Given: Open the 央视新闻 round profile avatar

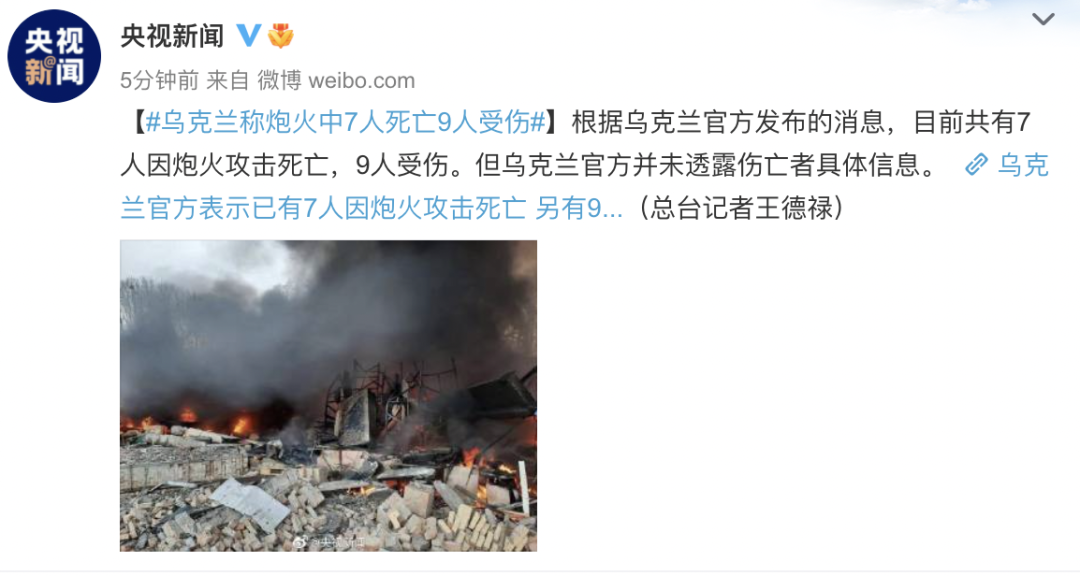Looking at the screenshot, I should tap(54, 56).
